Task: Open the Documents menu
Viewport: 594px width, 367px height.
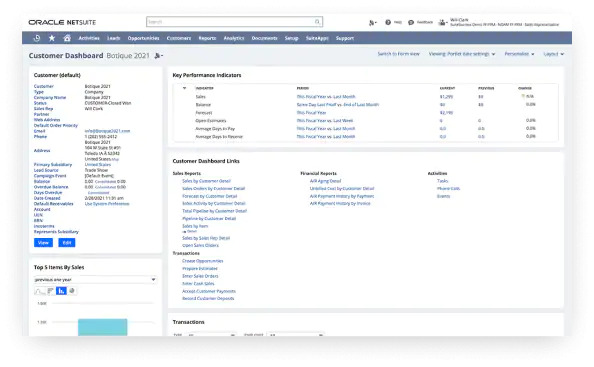Action: 264,38
